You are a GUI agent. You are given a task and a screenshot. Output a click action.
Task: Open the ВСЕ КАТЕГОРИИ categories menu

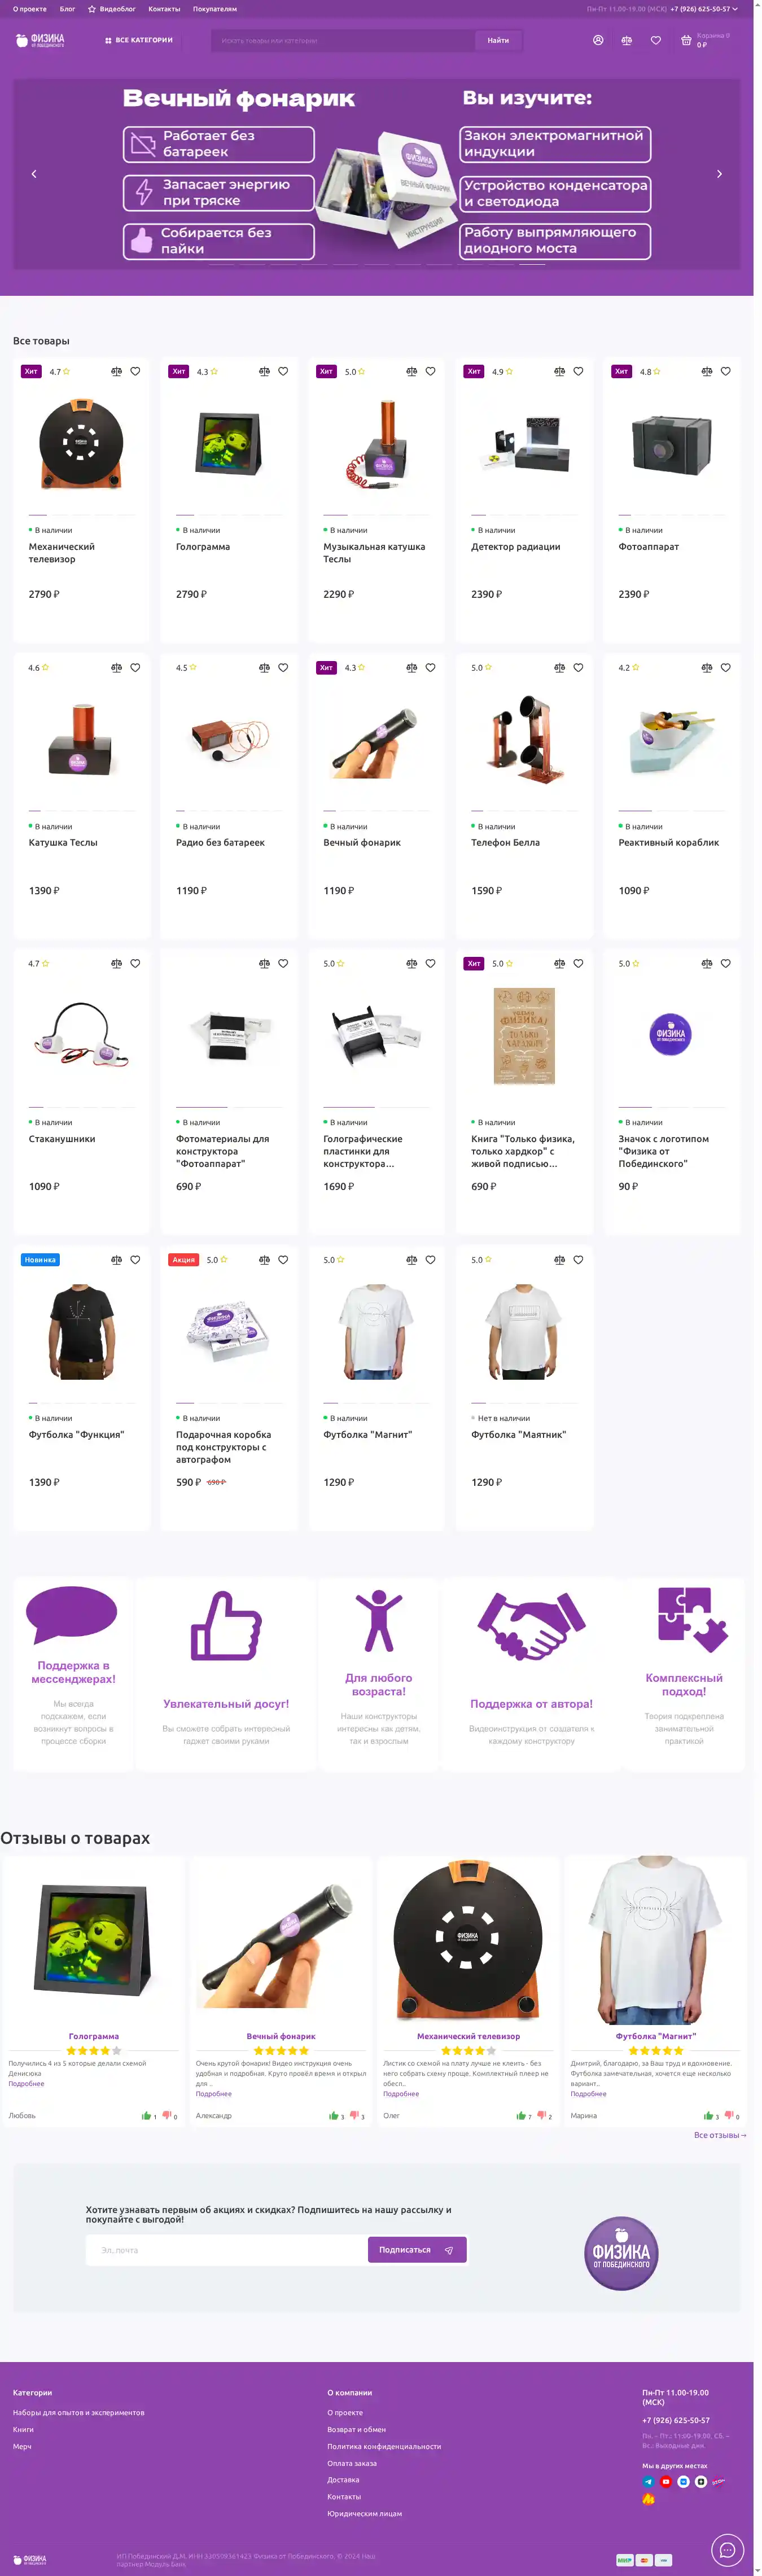pos(139,40)
